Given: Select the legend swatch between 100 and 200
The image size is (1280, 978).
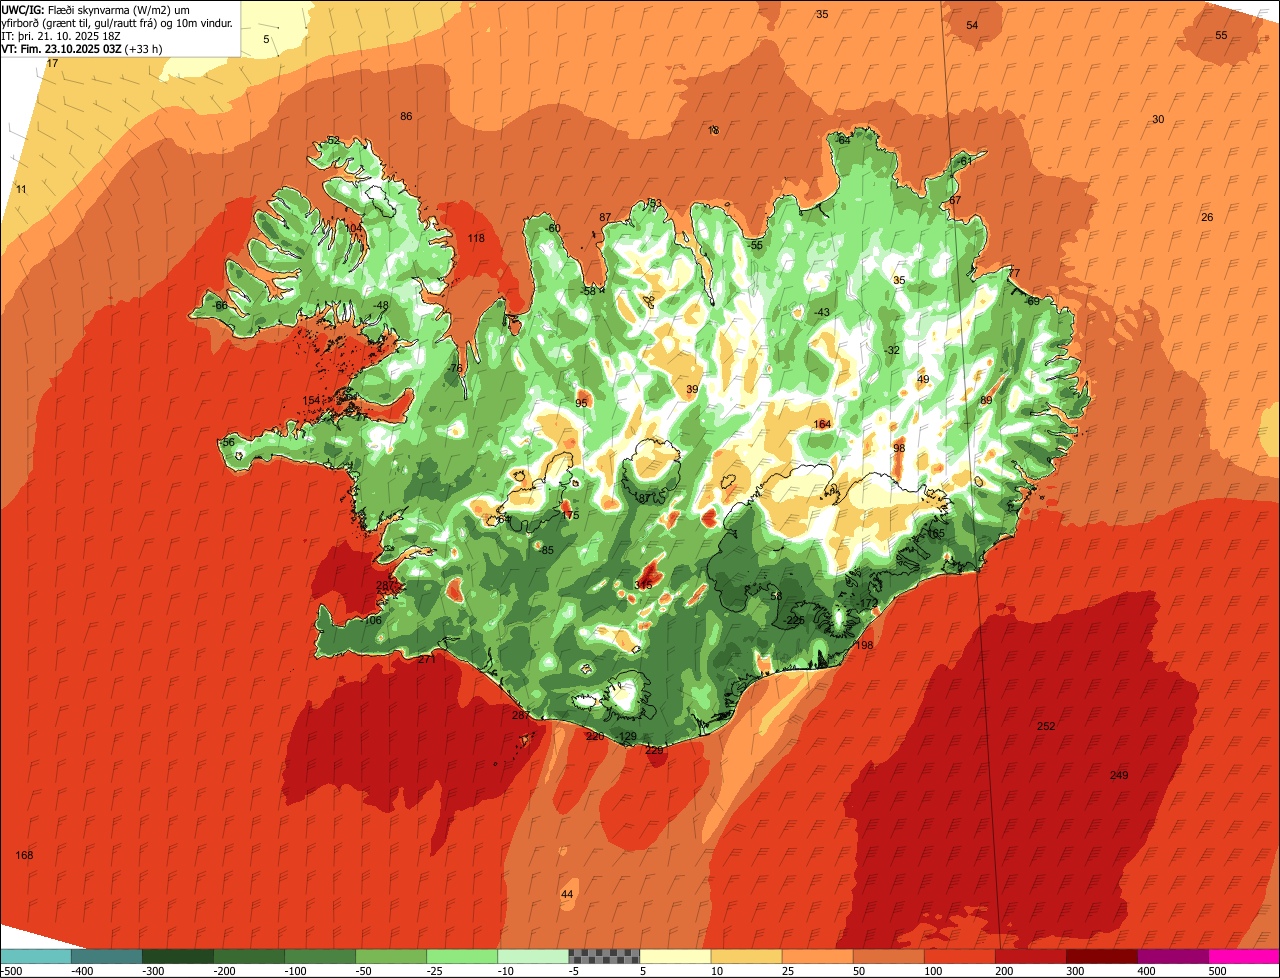Looking at the screenshot, I should point(960,956).
